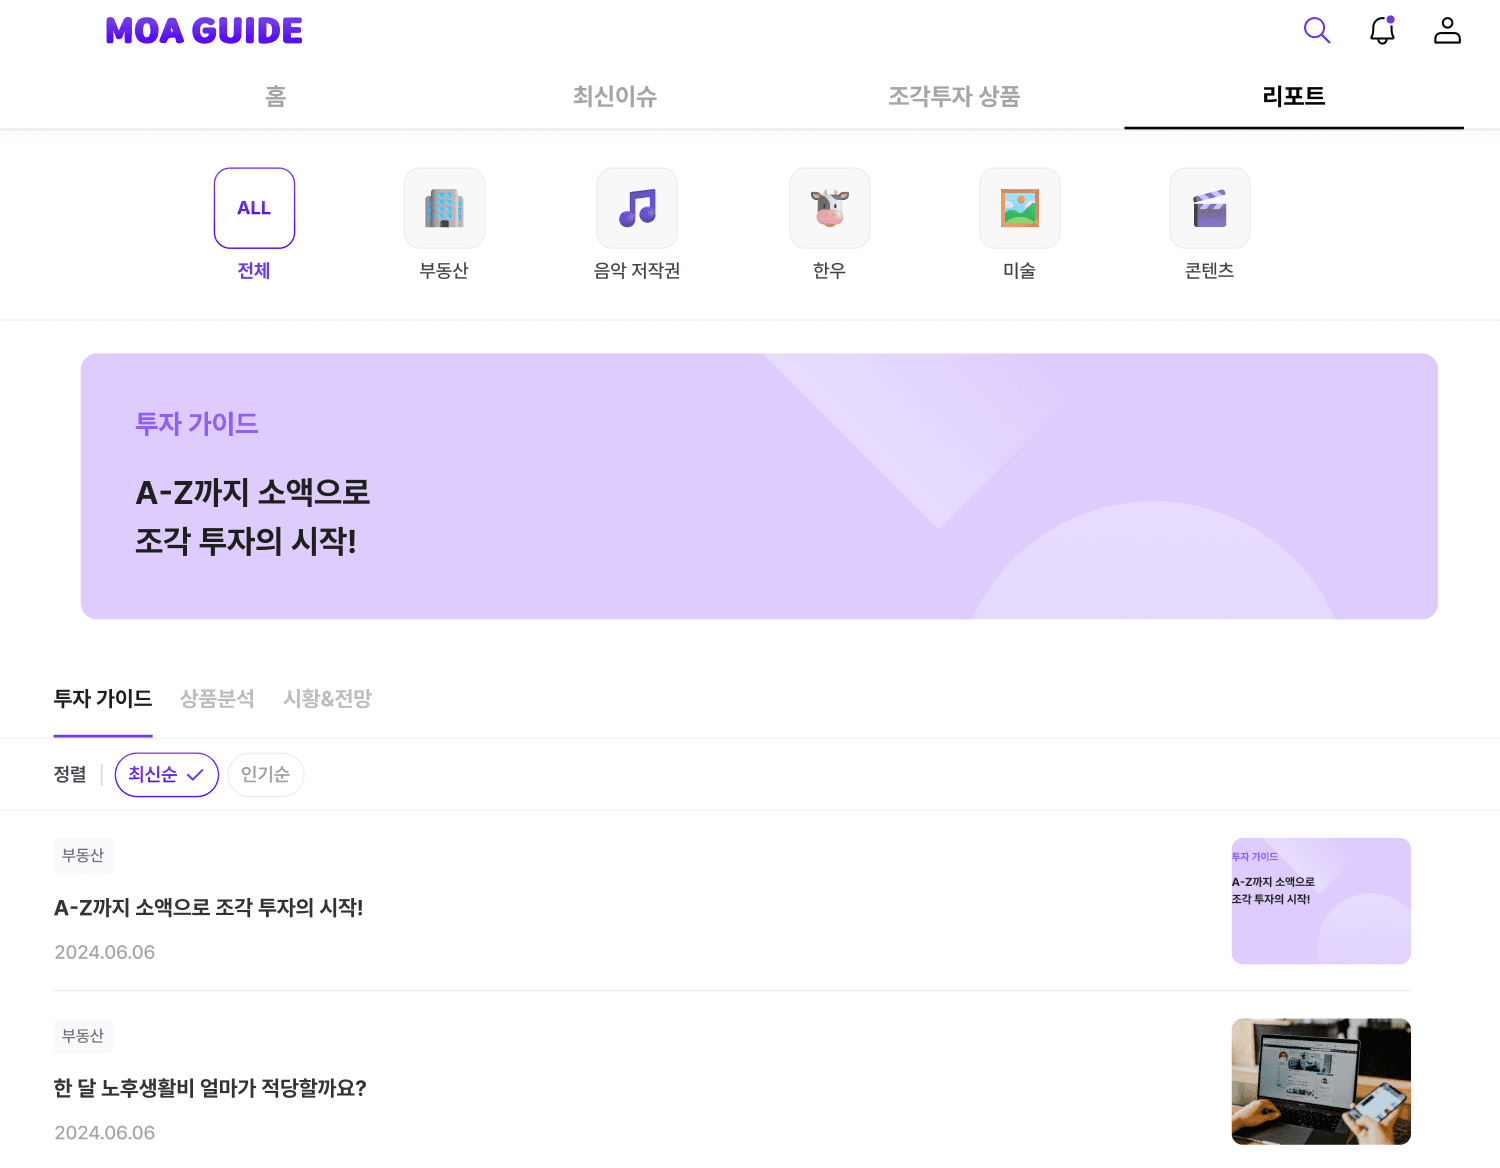Go to the 홈 menu

pos(276,96)
